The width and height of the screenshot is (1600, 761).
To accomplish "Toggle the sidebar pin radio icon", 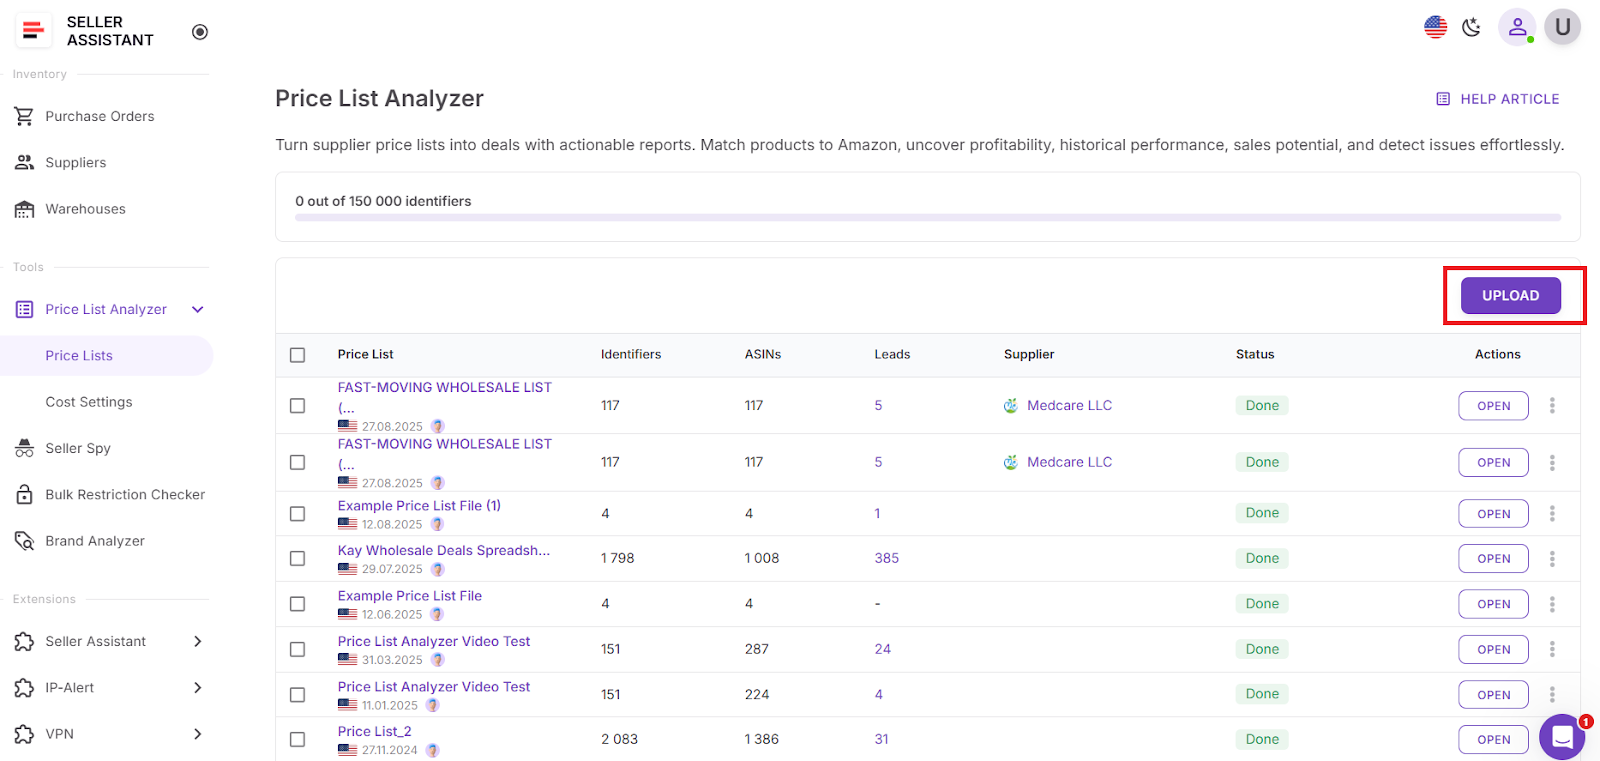I will [x=200, y=32].
